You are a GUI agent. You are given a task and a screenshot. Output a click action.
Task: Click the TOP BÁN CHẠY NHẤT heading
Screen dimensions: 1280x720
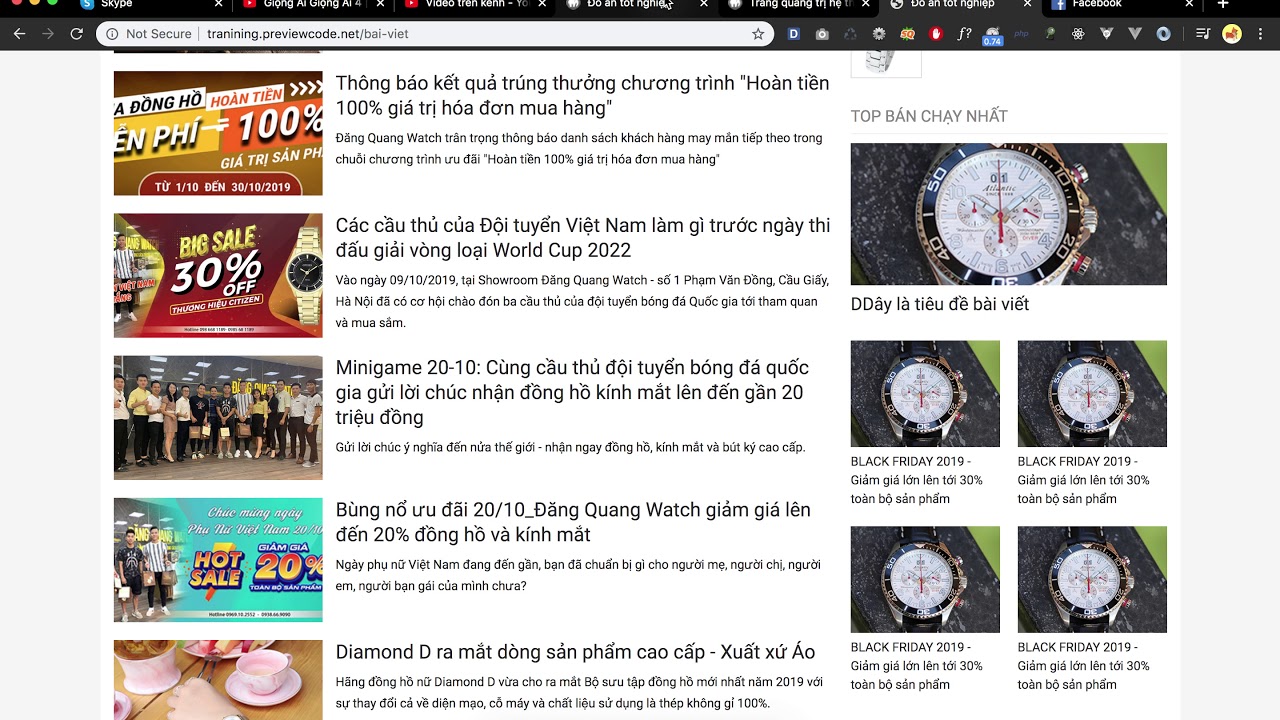click(929, 116)
